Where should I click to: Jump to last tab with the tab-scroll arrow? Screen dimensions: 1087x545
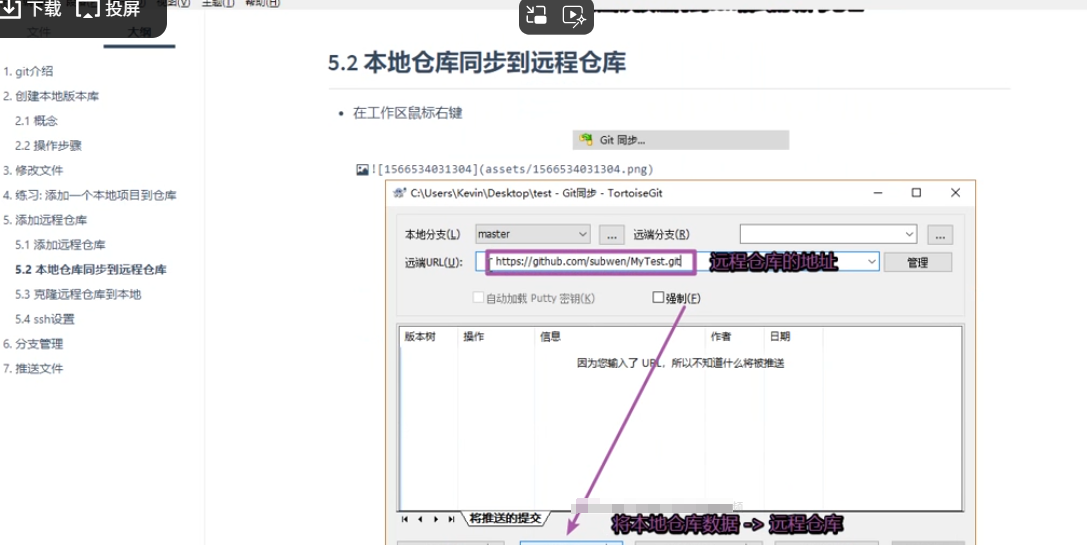tap(451, 519)
